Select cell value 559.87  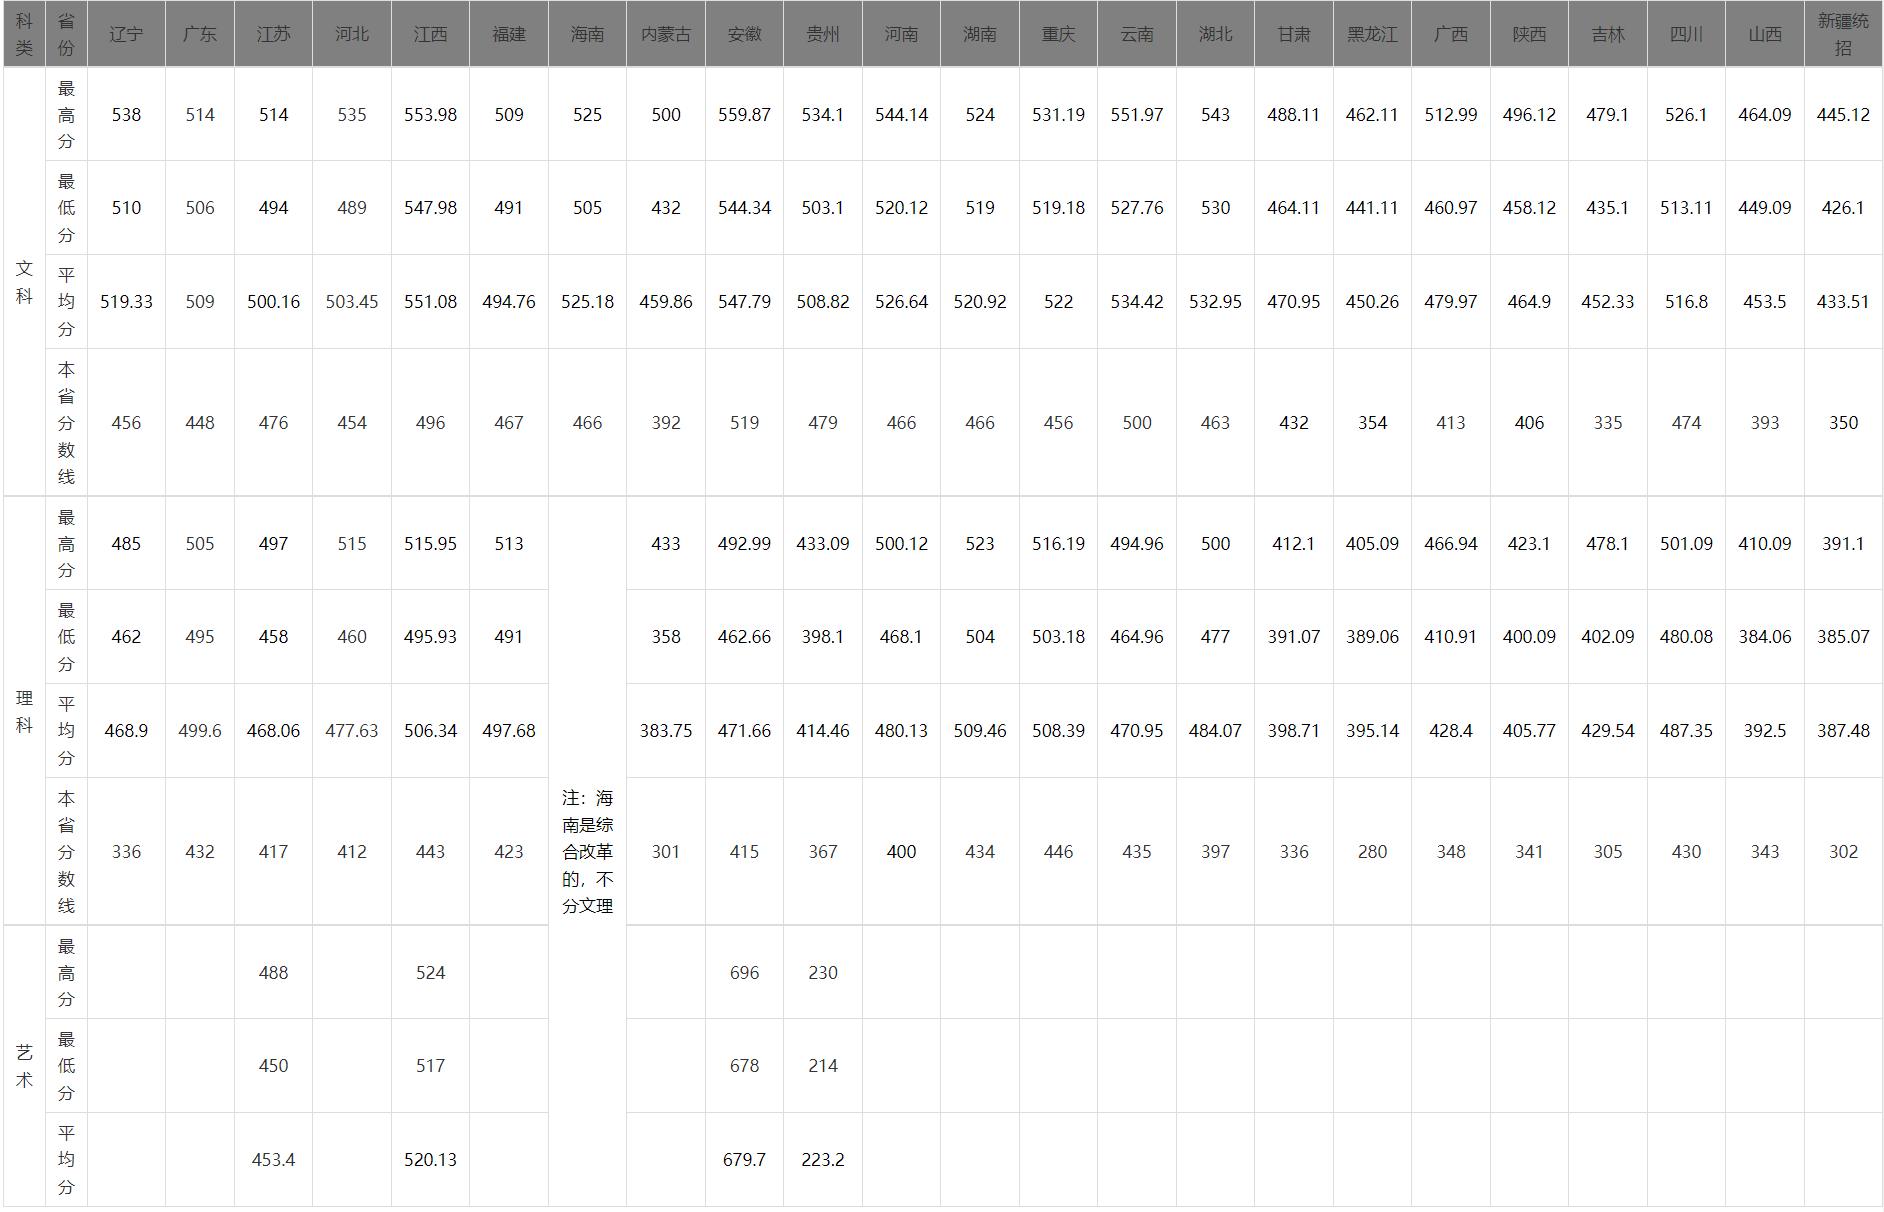pos(744,115)
